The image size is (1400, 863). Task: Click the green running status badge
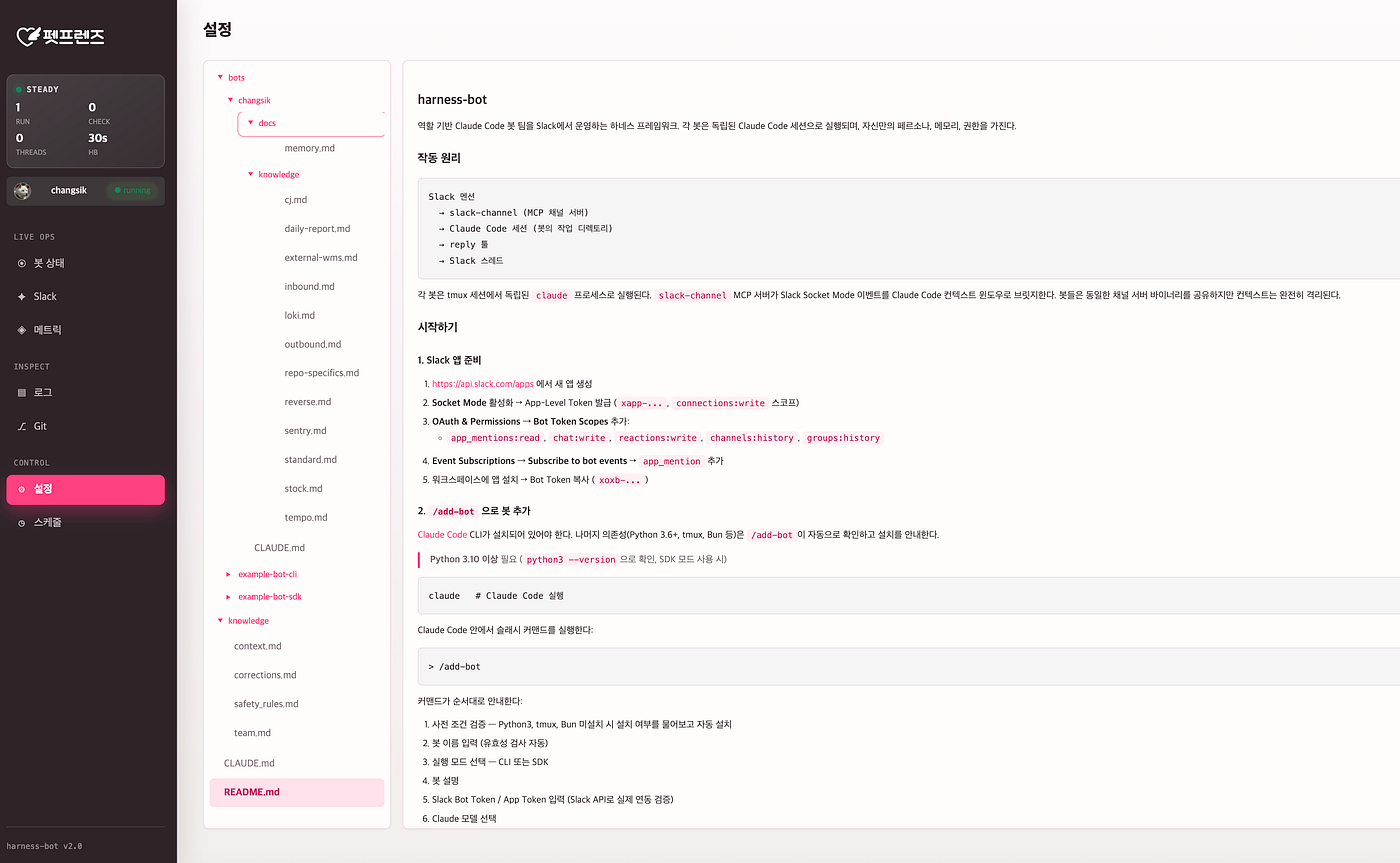[x=132, y=190]
